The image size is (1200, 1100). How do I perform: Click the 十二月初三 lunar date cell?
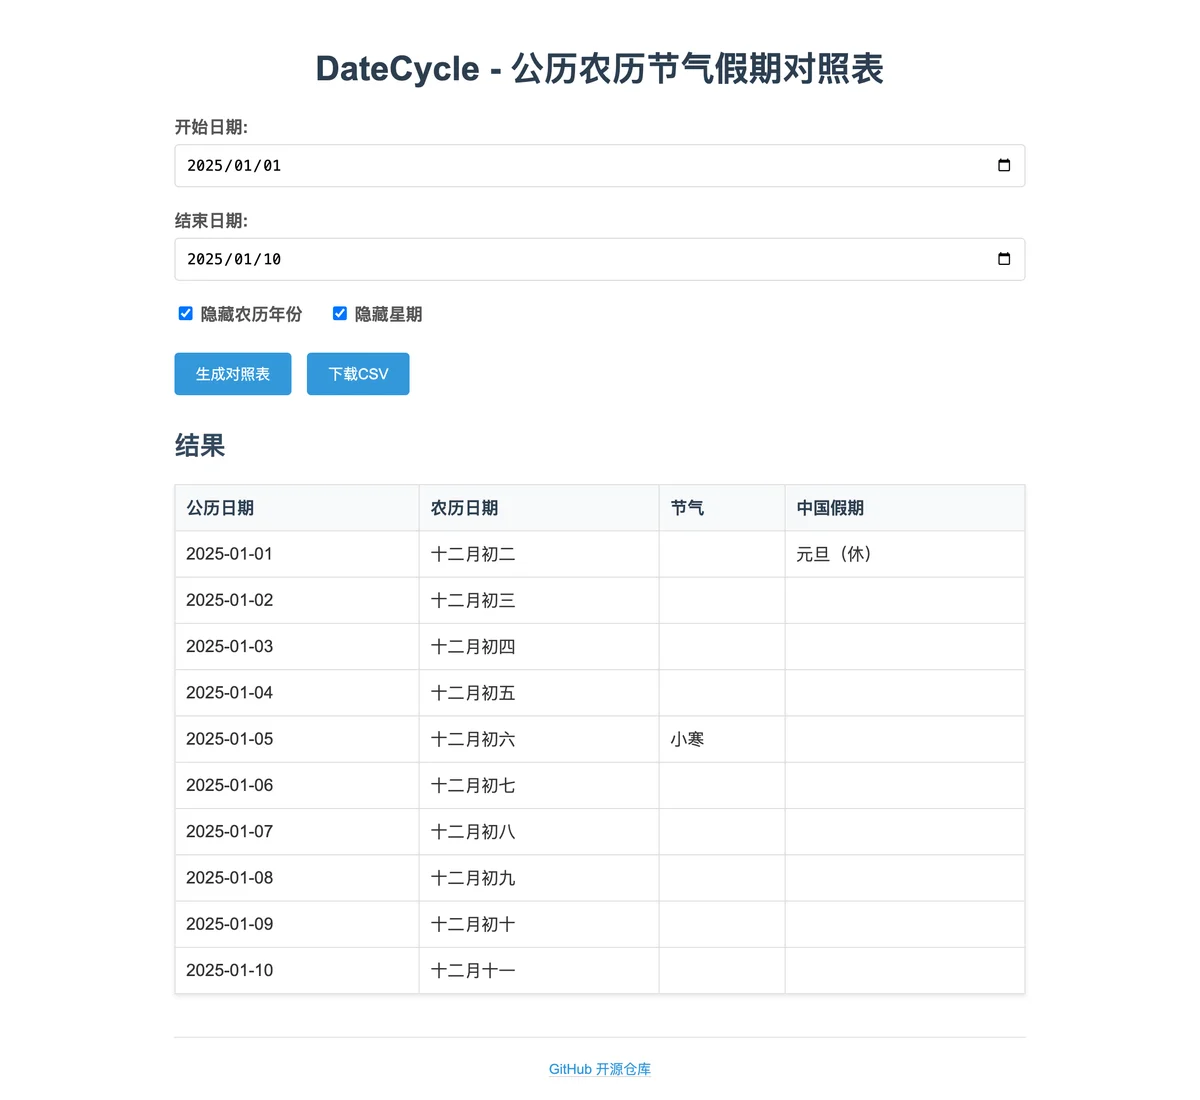[539, 600]
